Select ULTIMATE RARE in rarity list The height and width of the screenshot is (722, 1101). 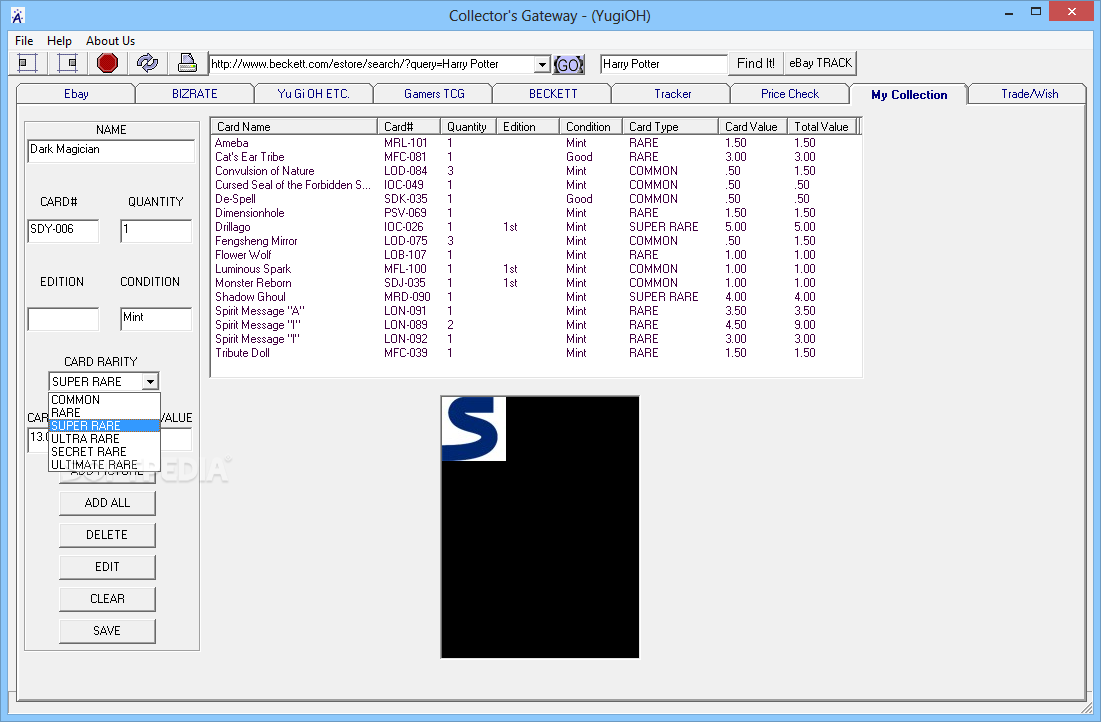[x=105, y=464]
